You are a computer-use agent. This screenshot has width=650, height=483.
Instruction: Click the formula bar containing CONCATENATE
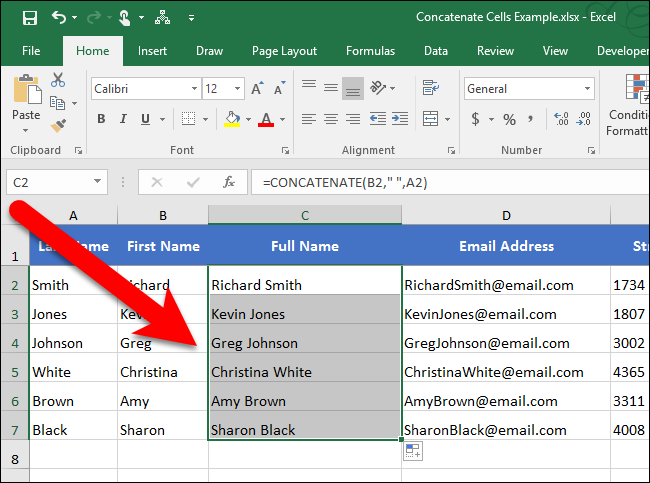(440, 182)
